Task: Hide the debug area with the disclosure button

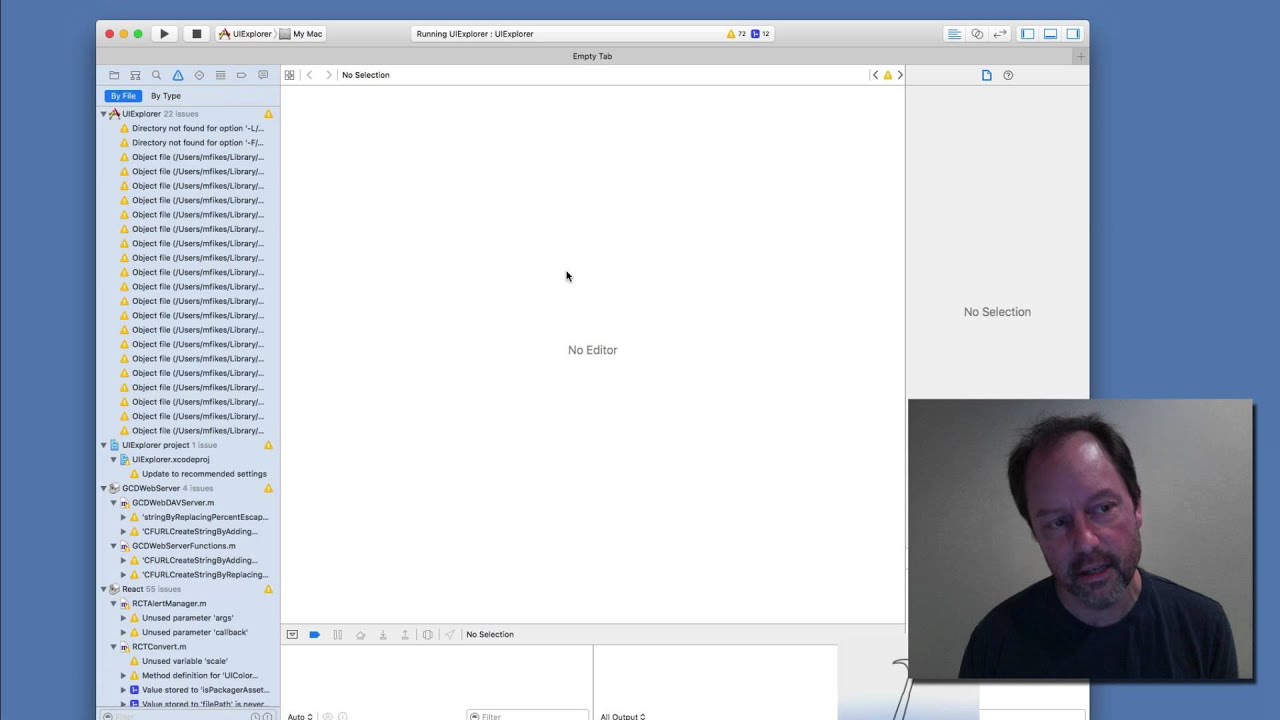Action: [292, 635]
